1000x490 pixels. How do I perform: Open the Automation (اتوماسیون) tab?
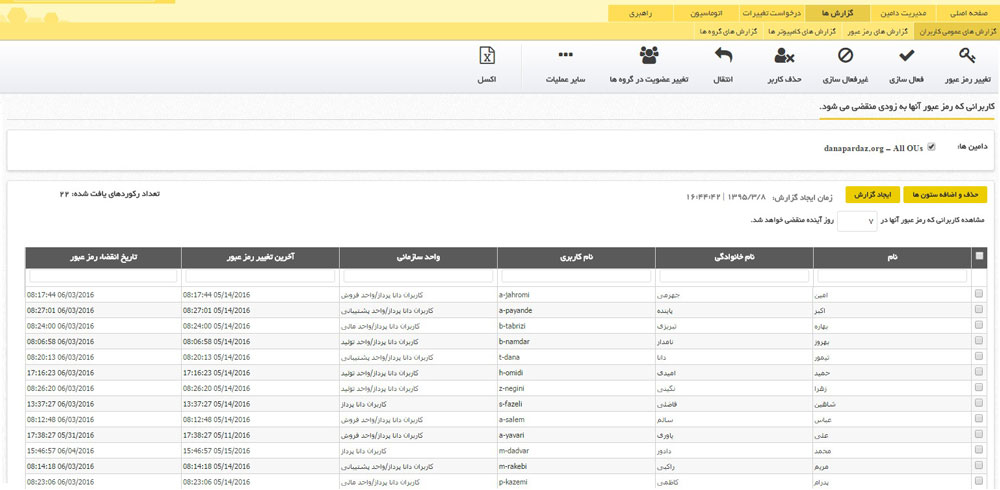coord(707,13)
